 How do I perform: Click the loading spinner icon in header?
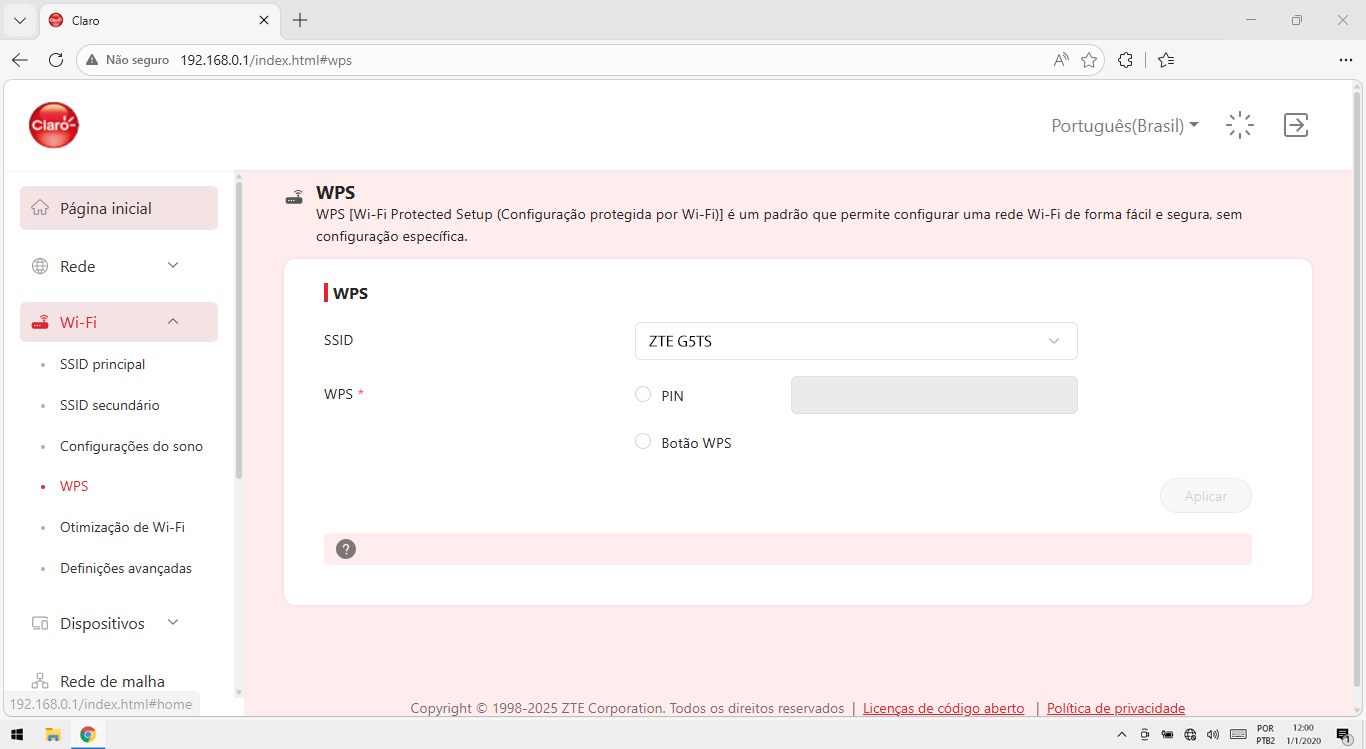1240,125
